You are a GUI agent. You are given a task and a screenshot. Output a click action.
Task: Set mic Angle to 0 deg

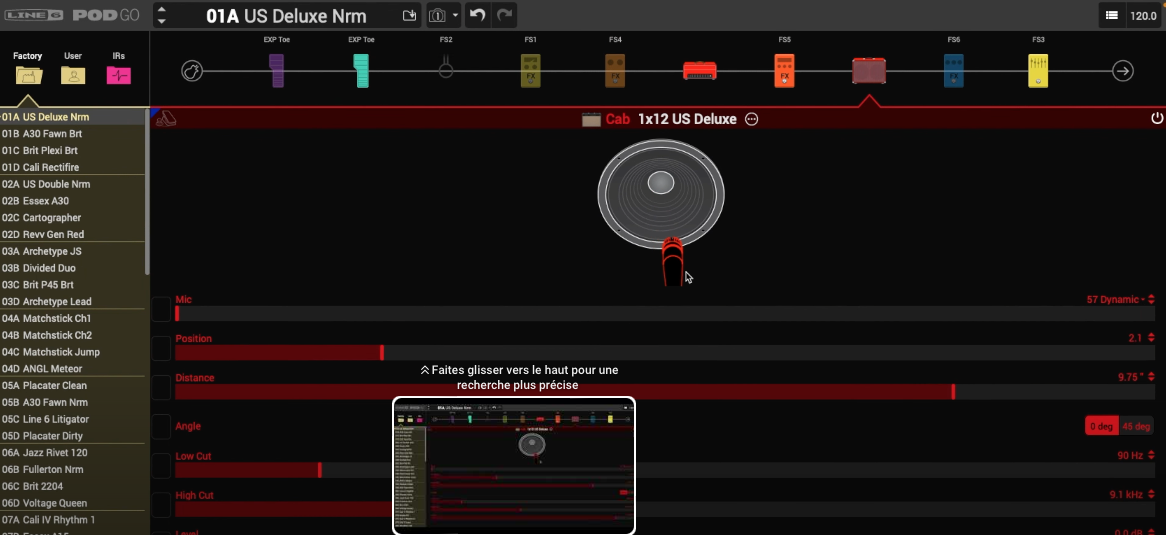1101,426
